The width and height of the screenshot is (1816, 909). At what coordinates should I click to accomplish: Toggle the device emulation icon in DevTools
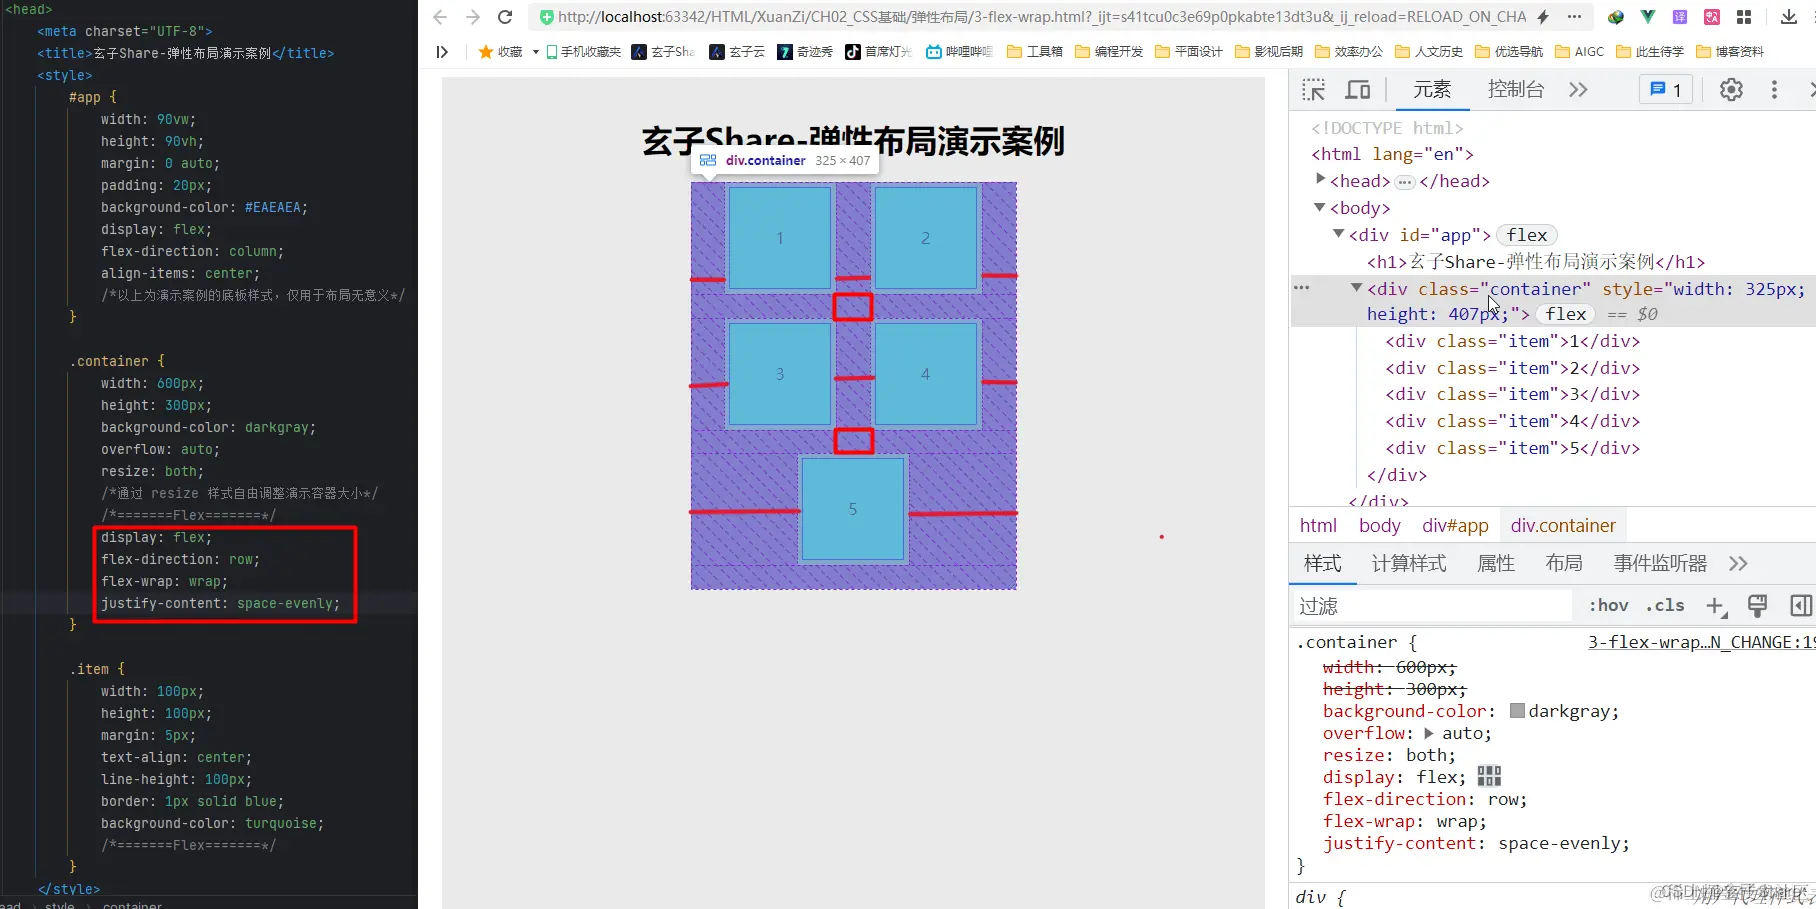(x=1357, y=89)
